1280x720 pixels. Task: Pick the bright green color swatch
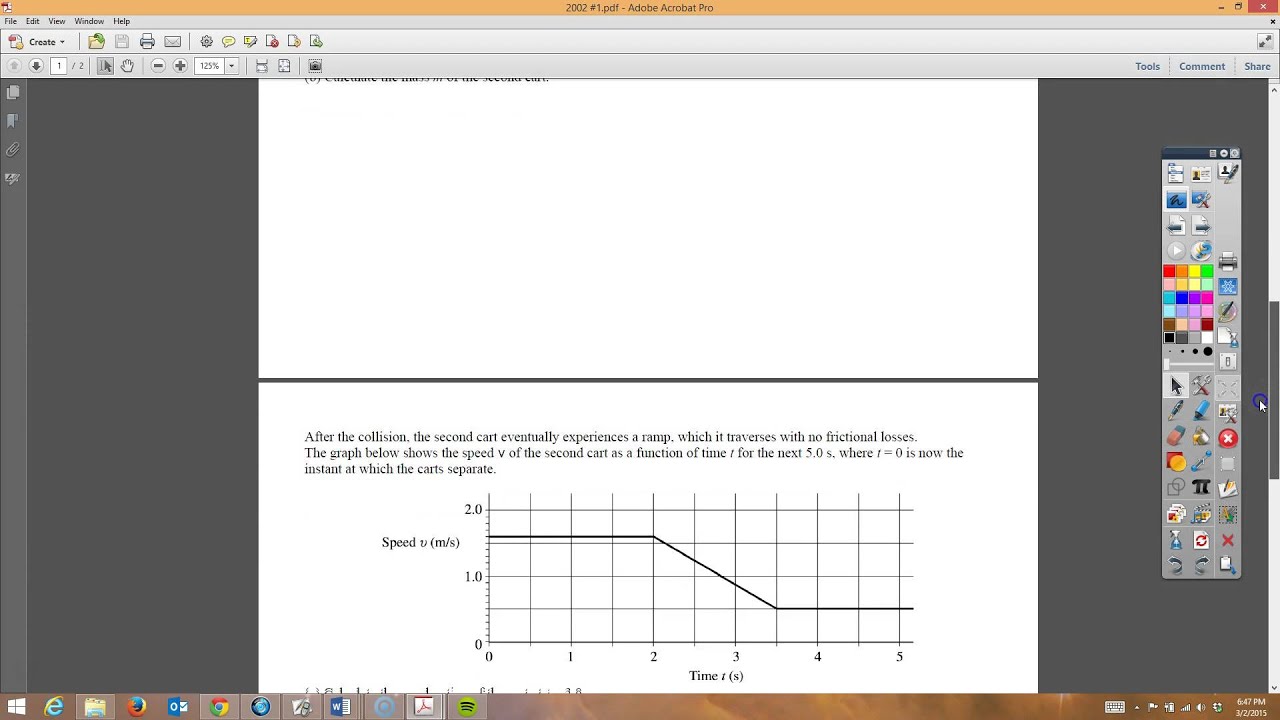click(x=1207, y=271)
